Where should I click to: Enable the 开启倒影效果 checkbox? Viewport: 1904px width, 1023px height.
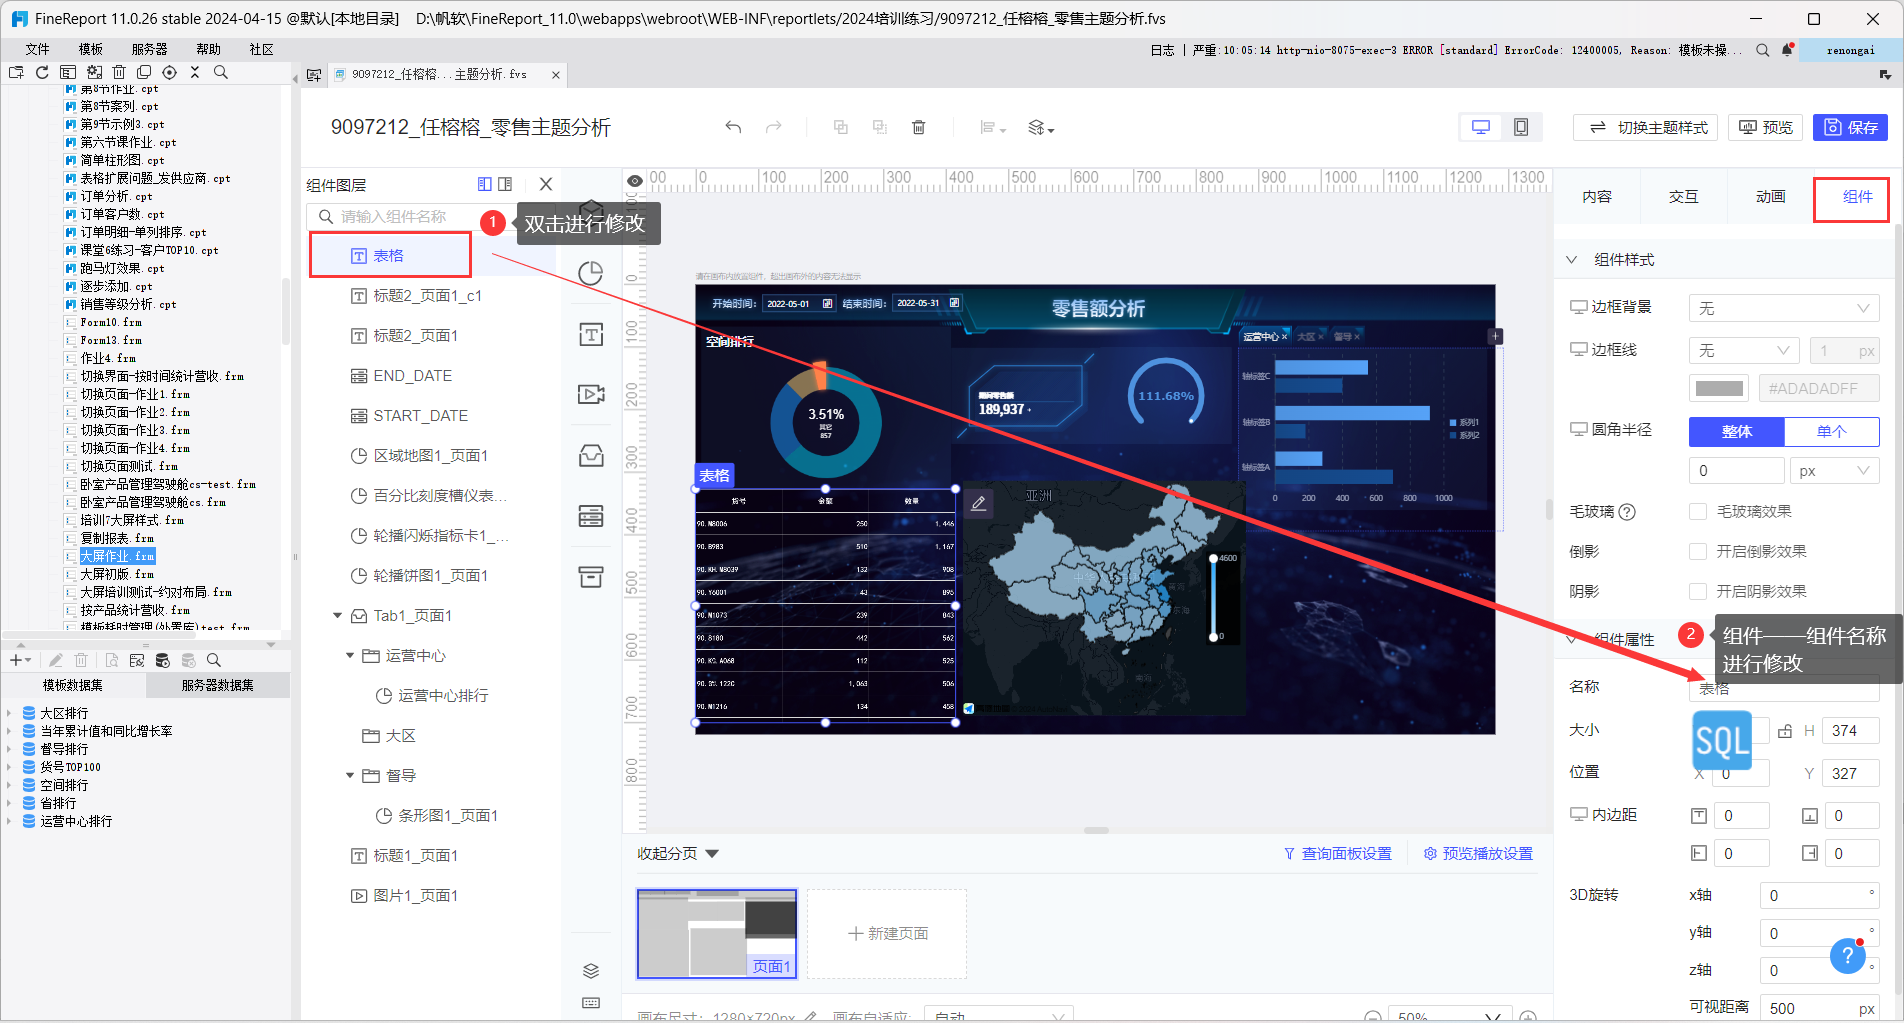click(1697, 551)
